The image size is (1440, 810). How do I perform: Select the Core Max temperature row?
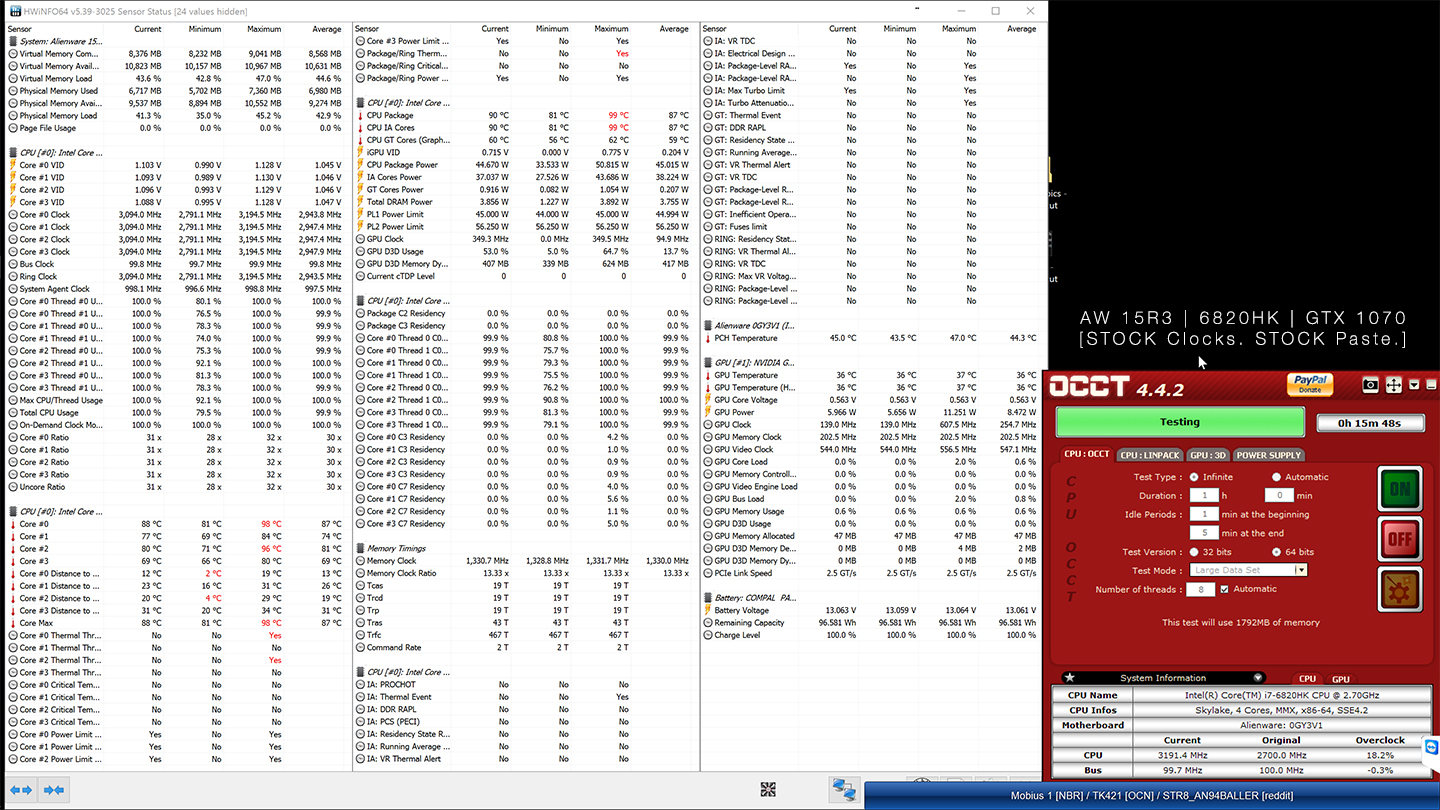pyautogui.click(x=177, y=623)
